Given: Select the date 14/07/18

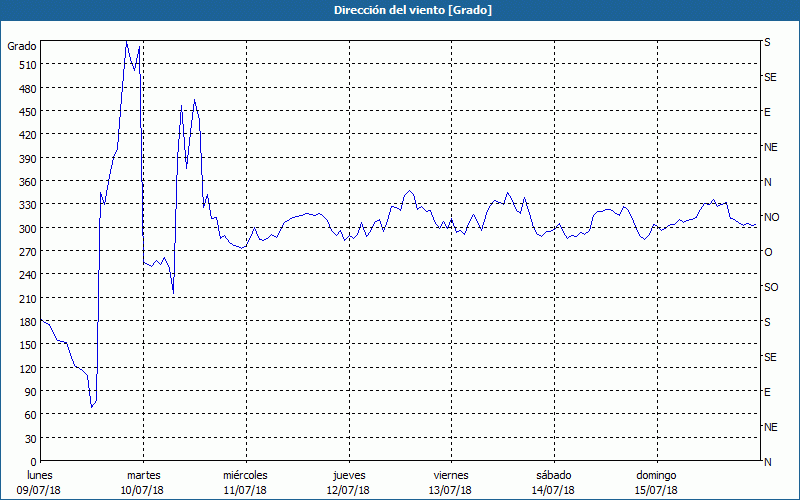Looking at the screenshot, I should coord(554,491).
